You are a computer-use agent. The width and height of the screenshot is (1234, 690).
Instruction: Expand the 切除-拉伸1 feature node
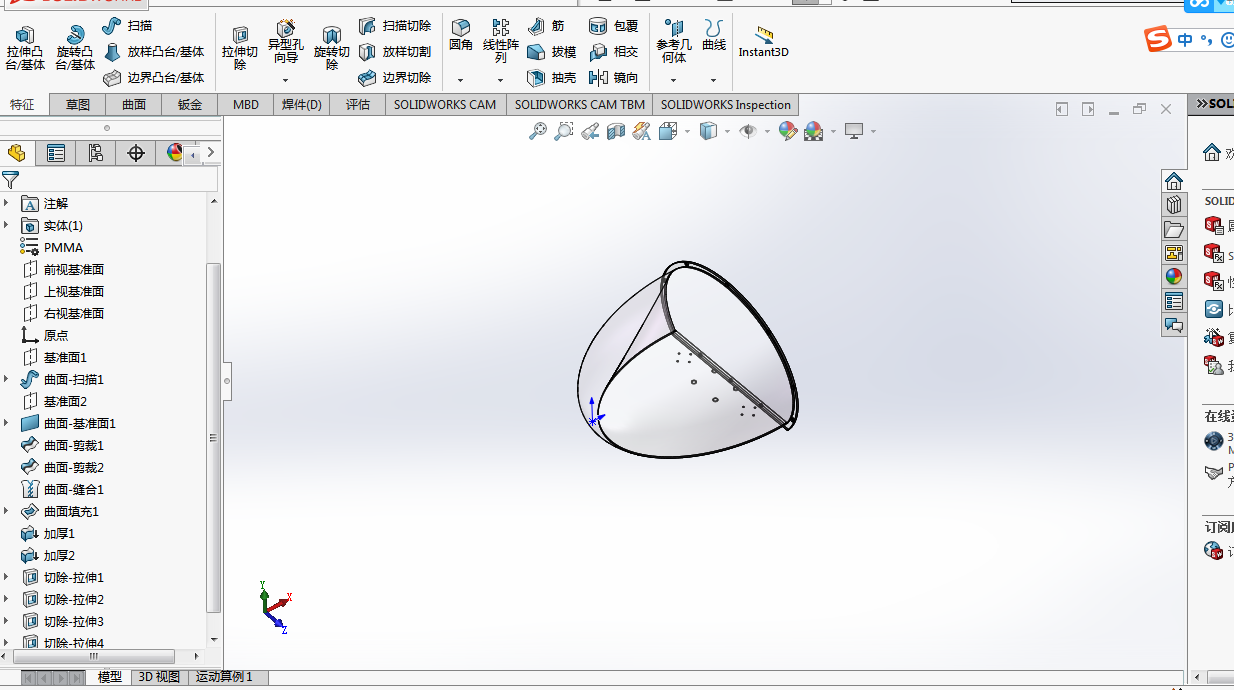[7, 577]
